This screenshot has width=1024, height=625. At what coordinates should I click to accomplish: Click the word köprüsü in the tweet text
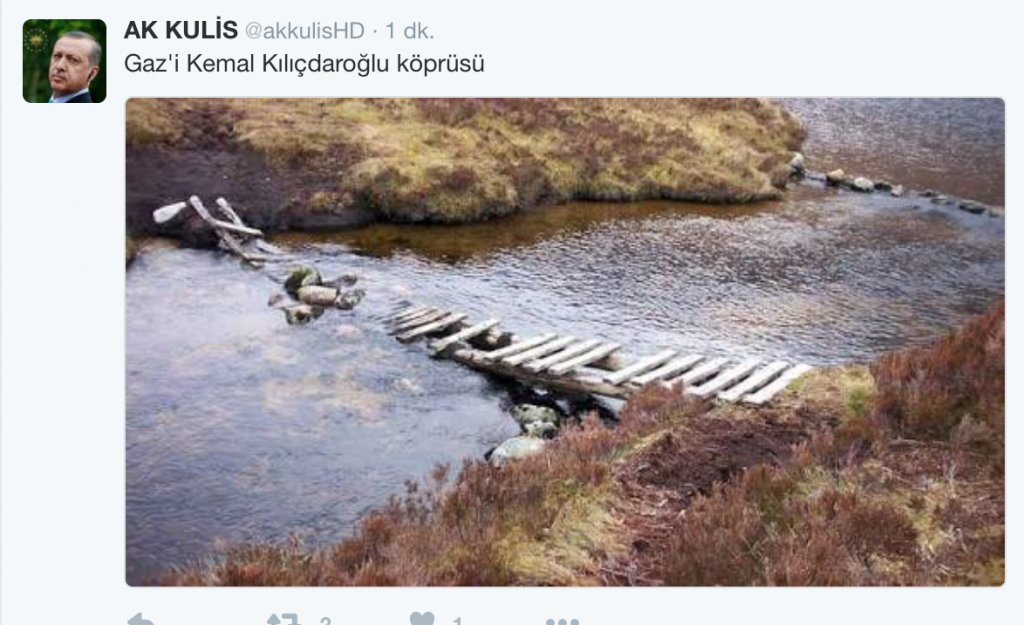[441, 65]
